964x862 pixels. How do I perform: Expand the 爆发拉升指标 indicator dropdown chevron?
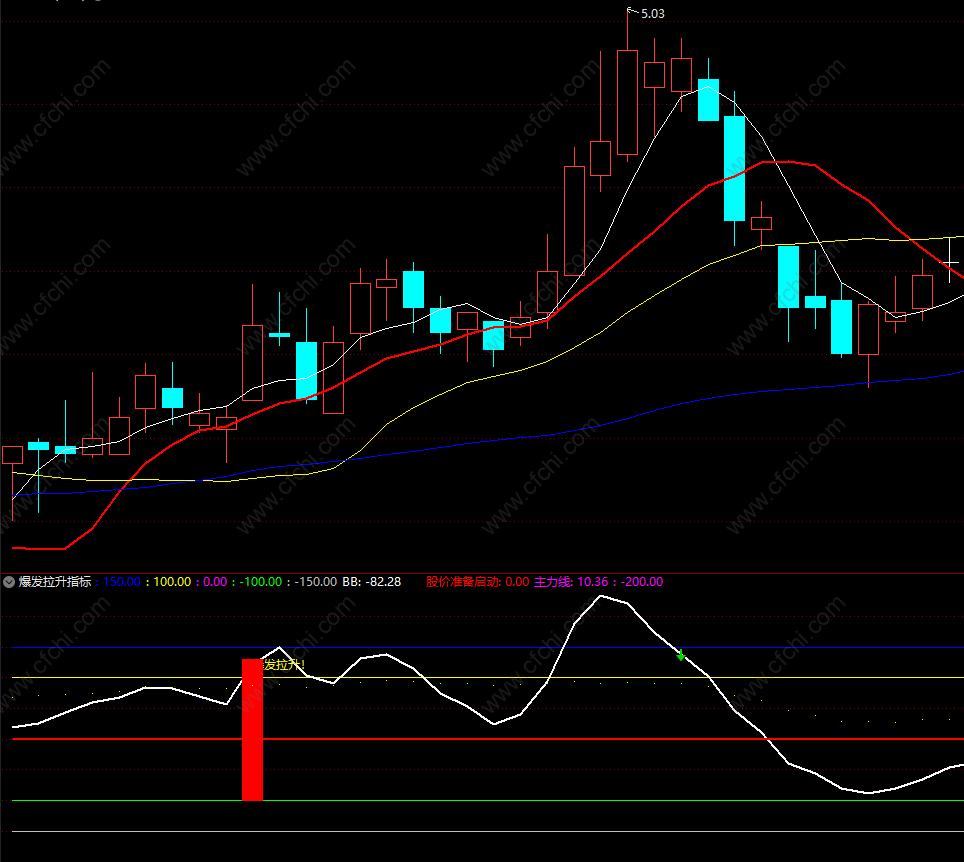click(x=10, y=582)
